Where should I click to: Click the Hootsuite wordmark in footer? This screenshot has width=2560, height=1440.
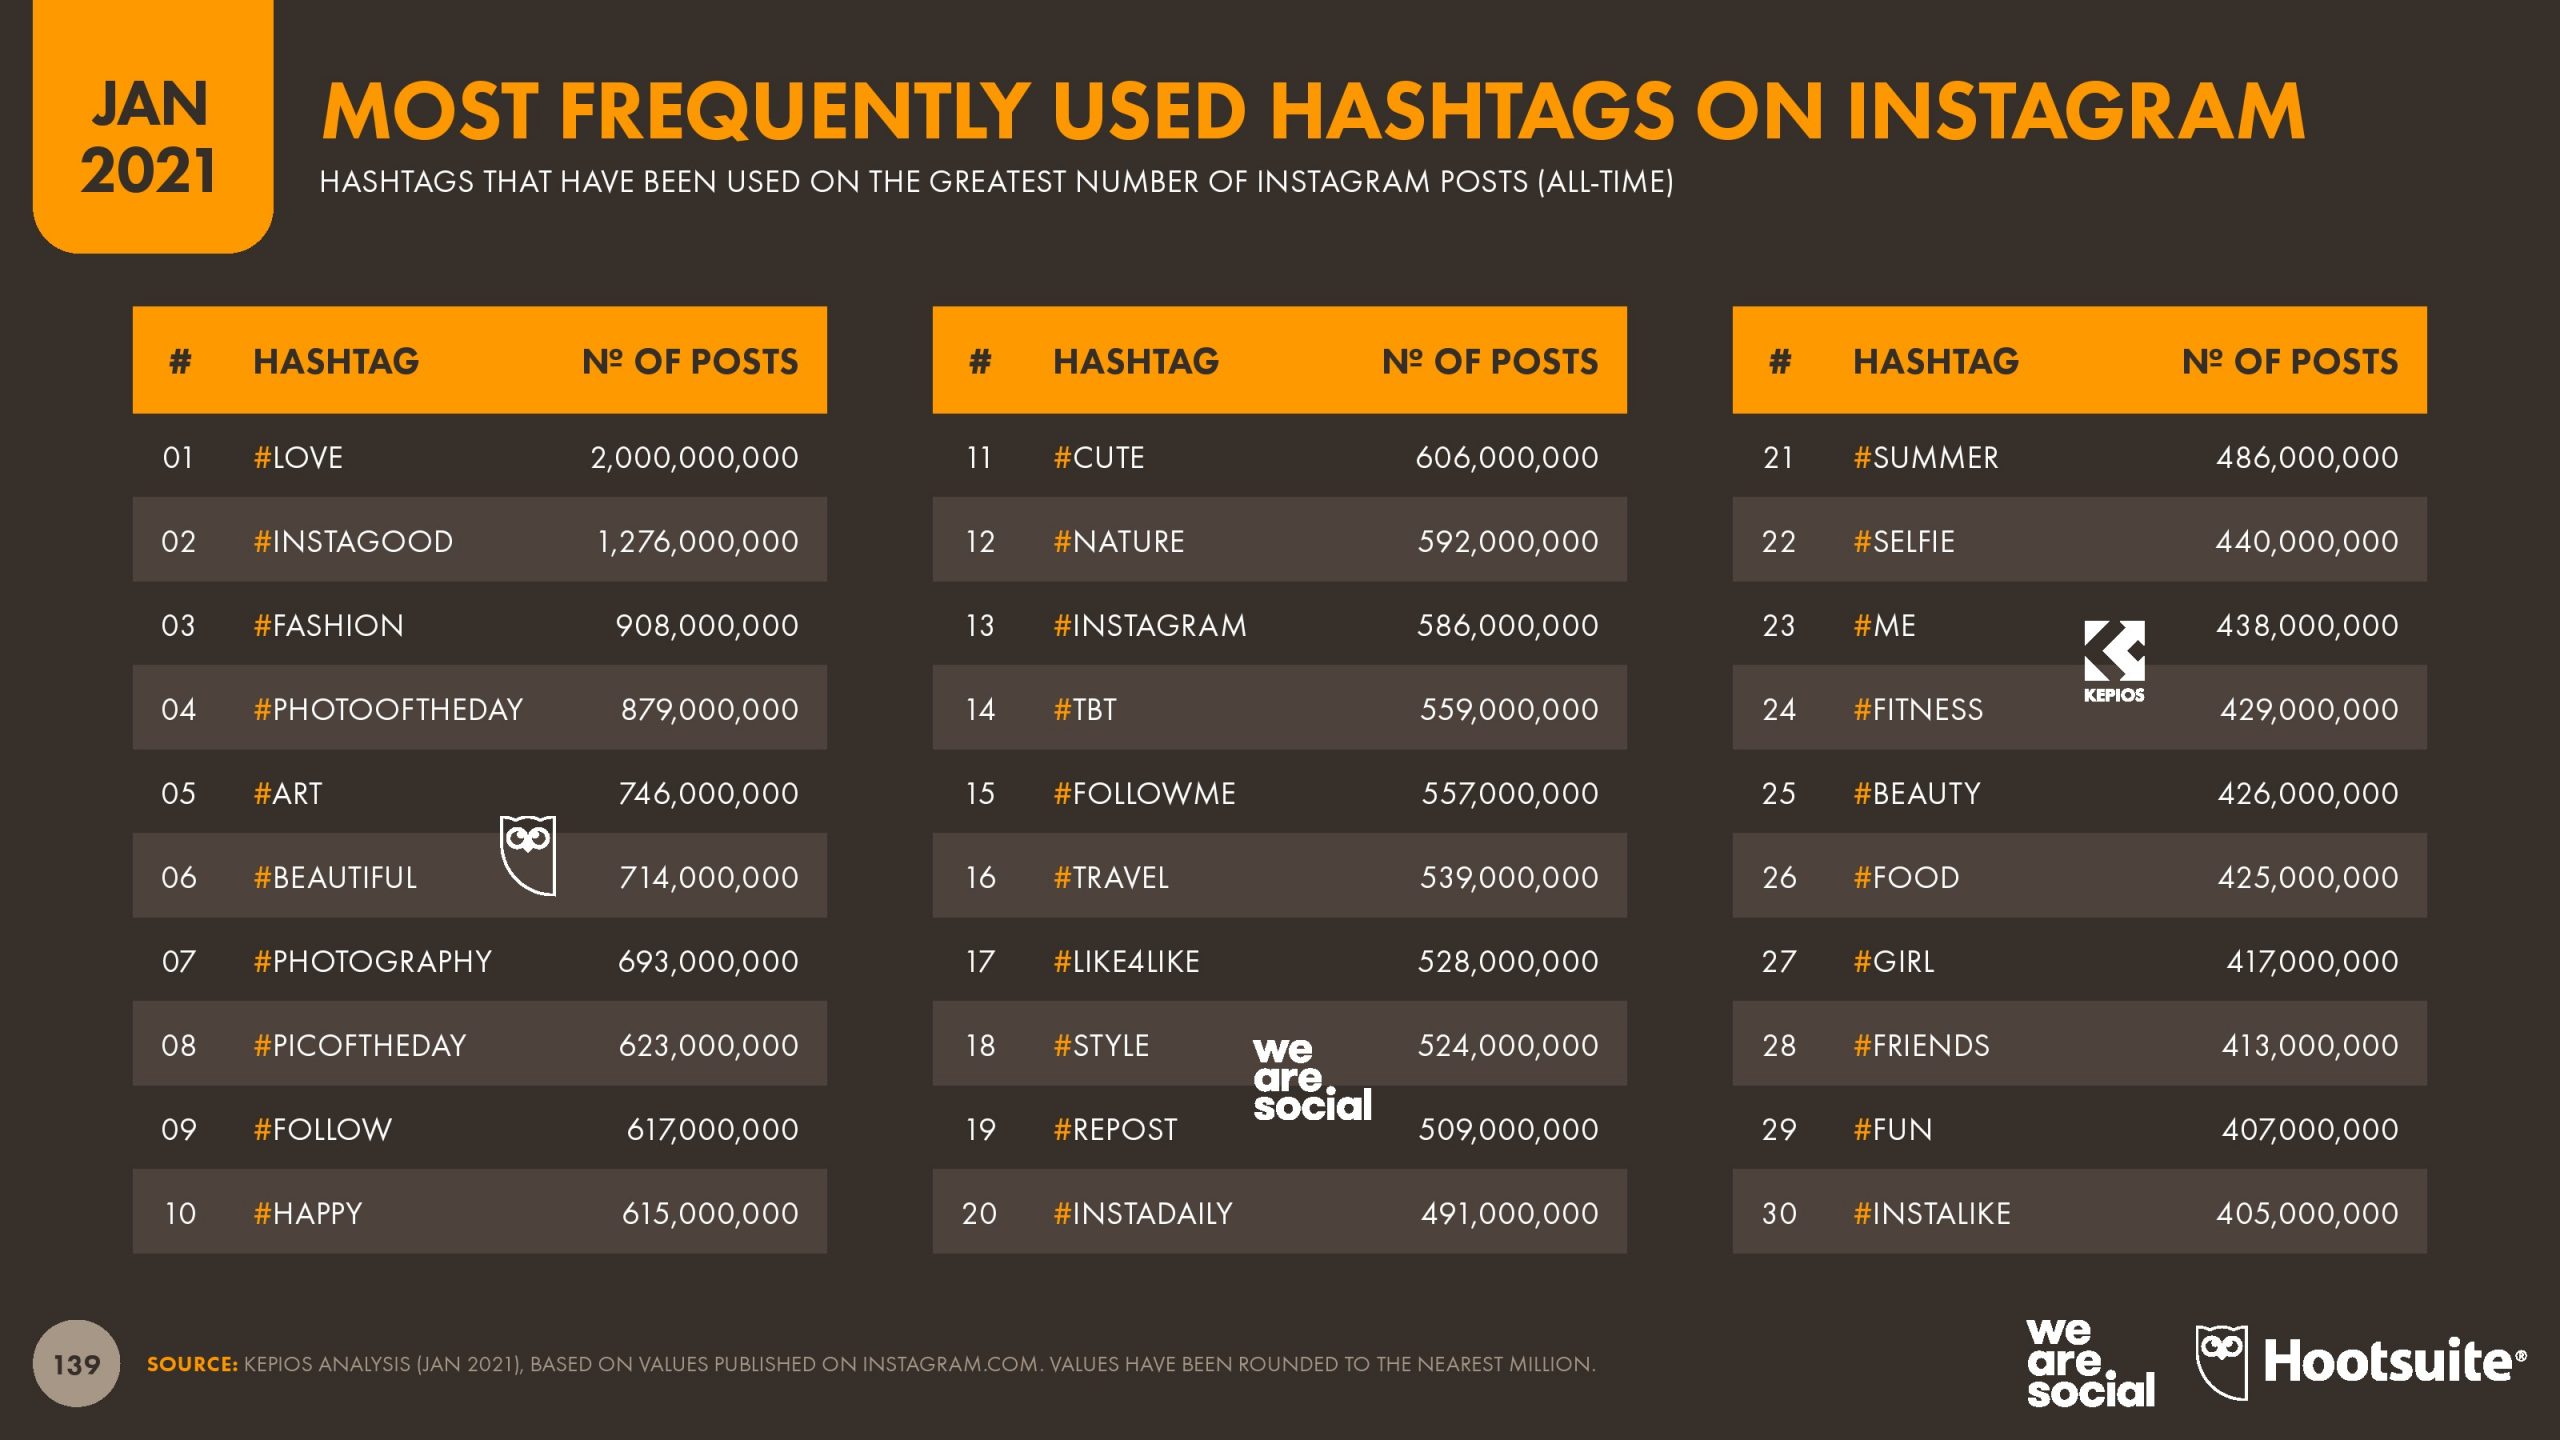coord(2393,1362)
